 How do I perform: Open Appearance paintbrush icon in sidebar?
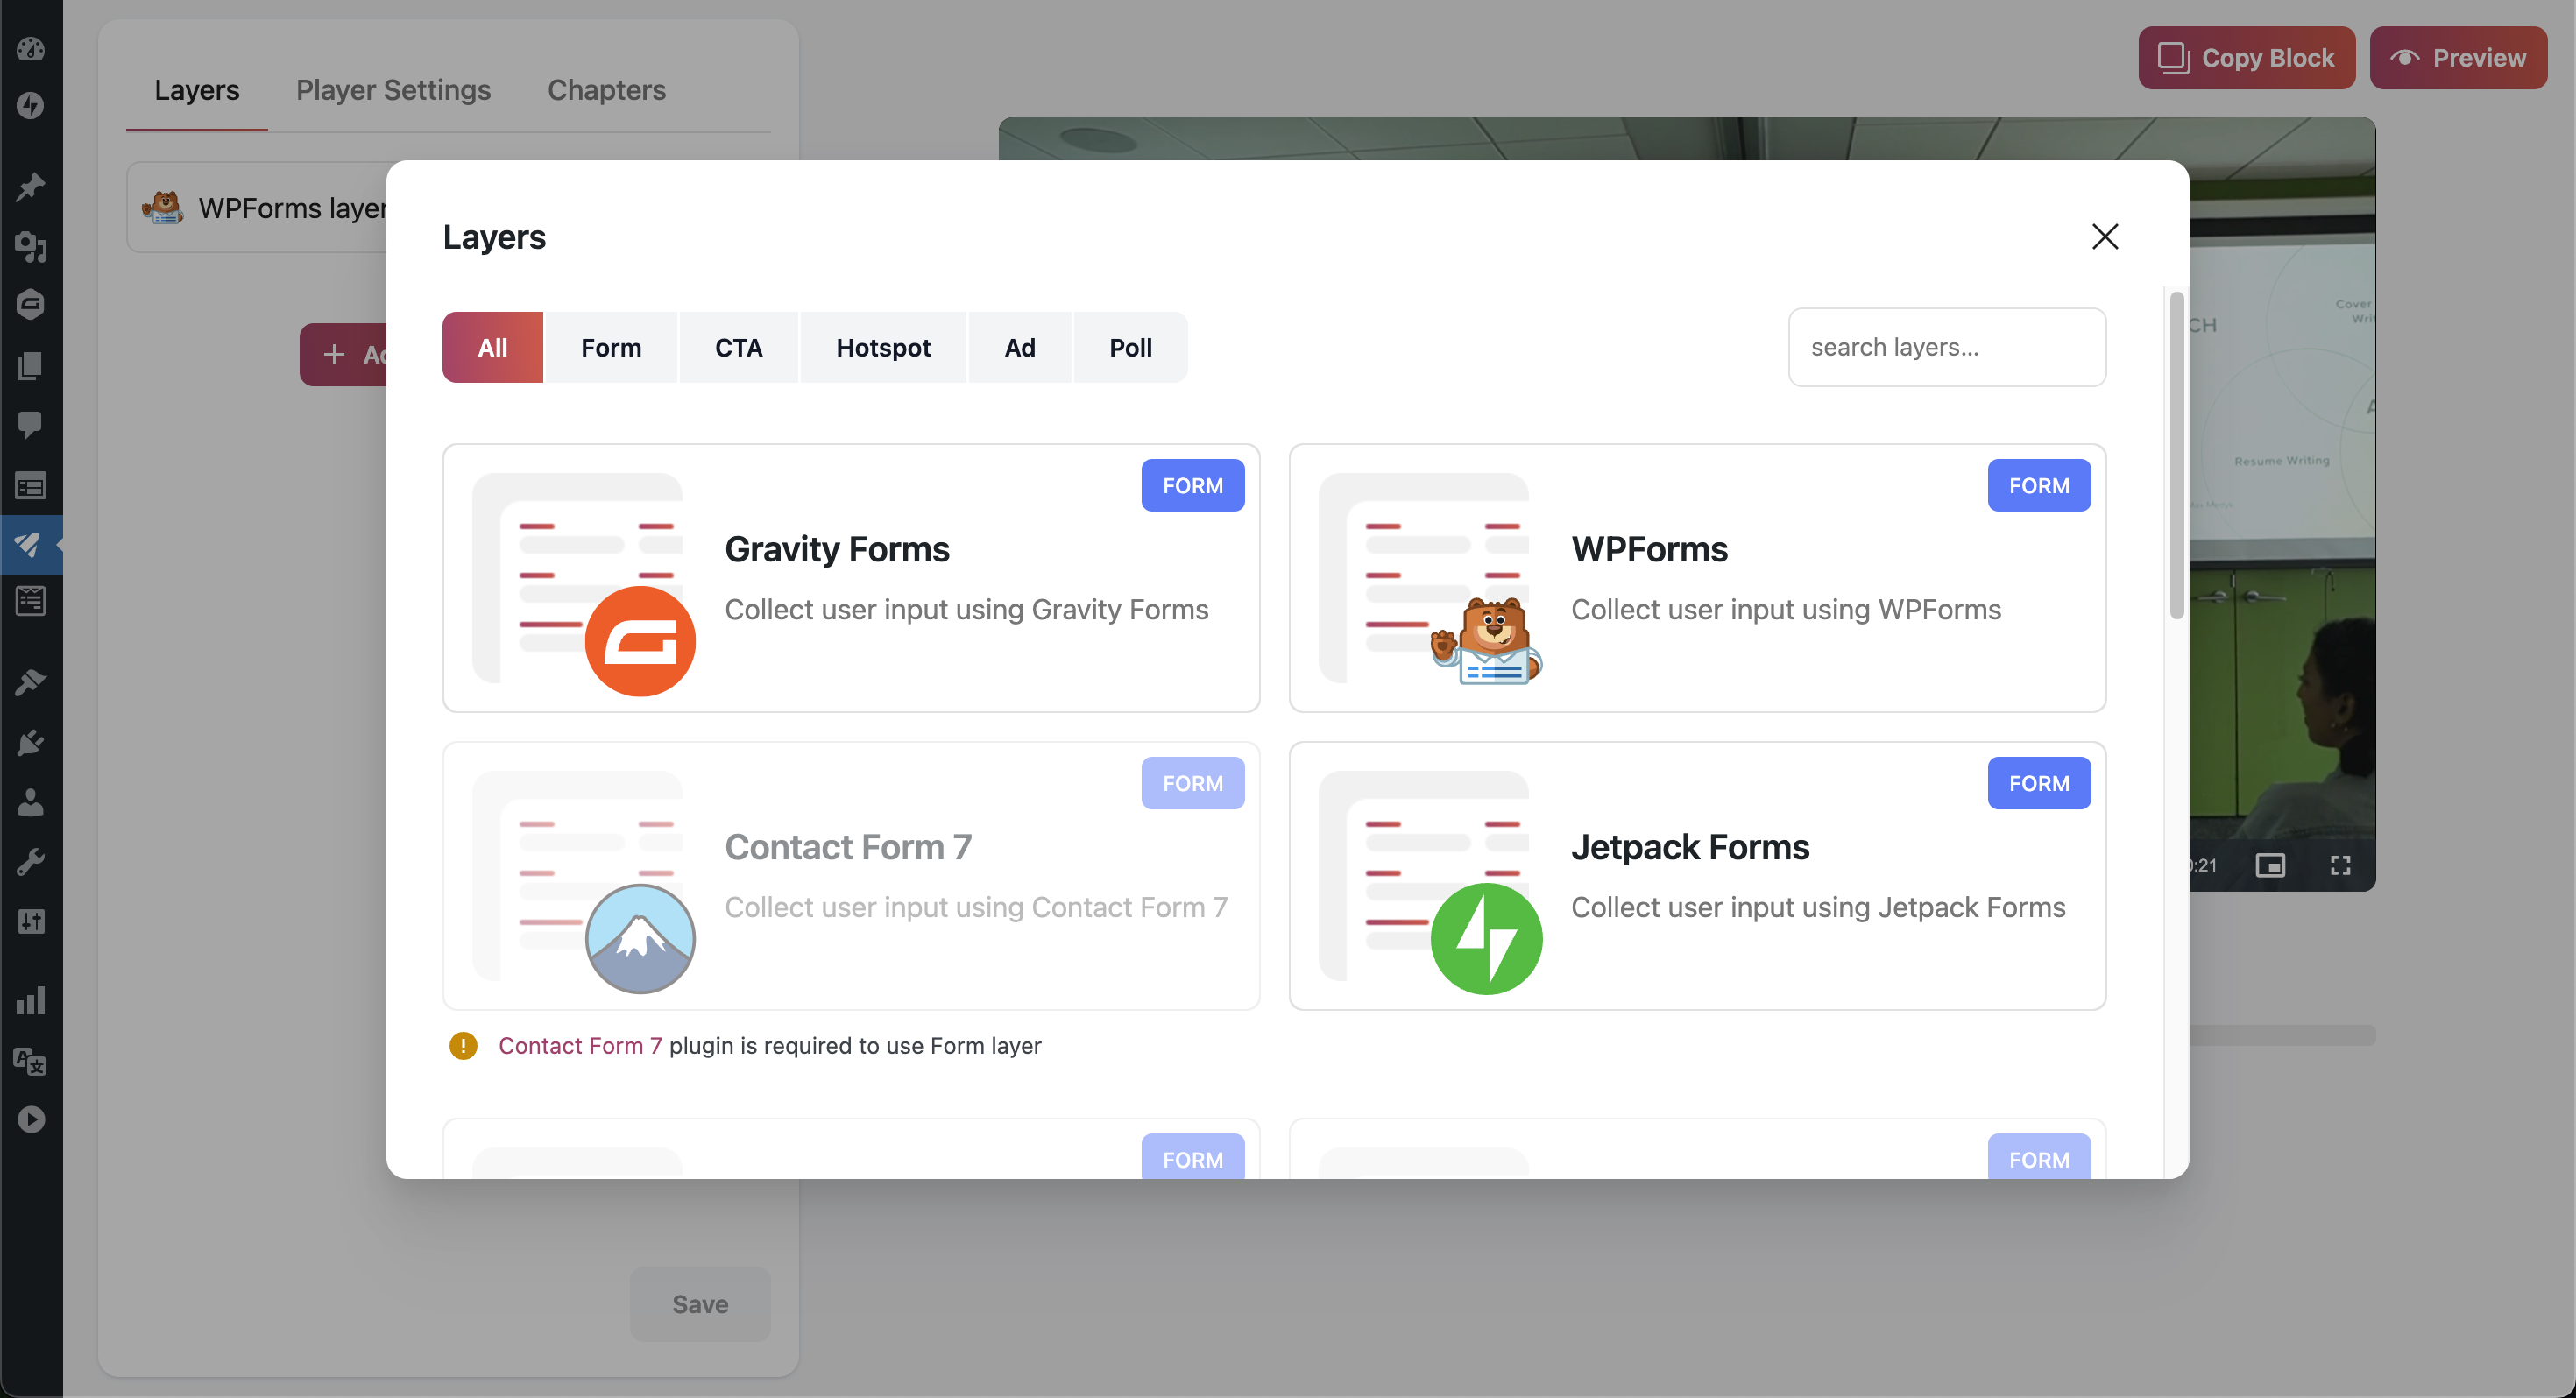tap(31, 683)
